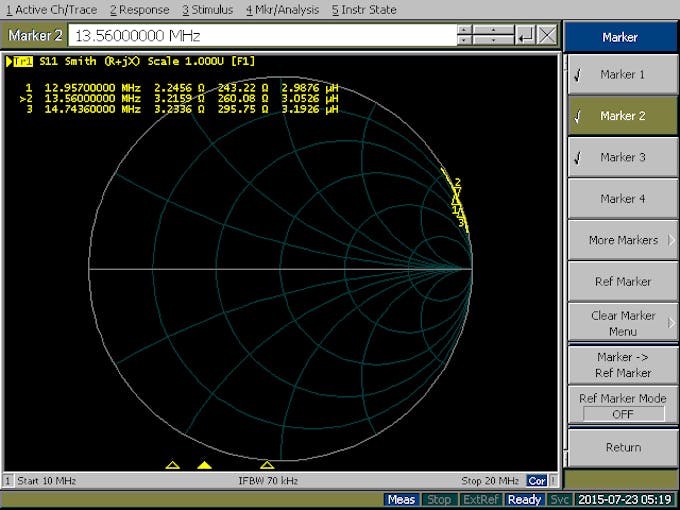Viewport: 680px width, 510px height.
Task: Click the Stop status indicator
Action: [x=438, y=500]
